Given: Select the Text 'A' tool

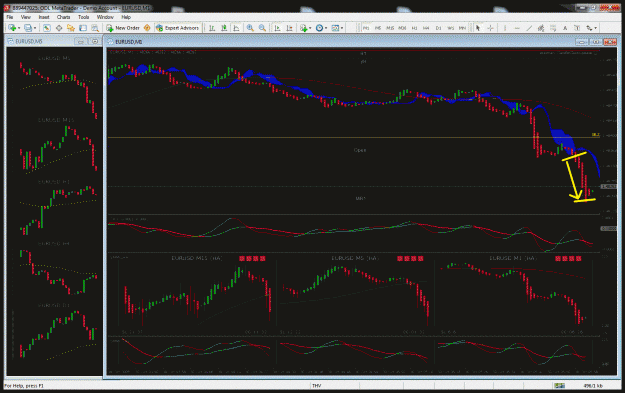Looking at the screenshot, I should click(x=565, y=28).
